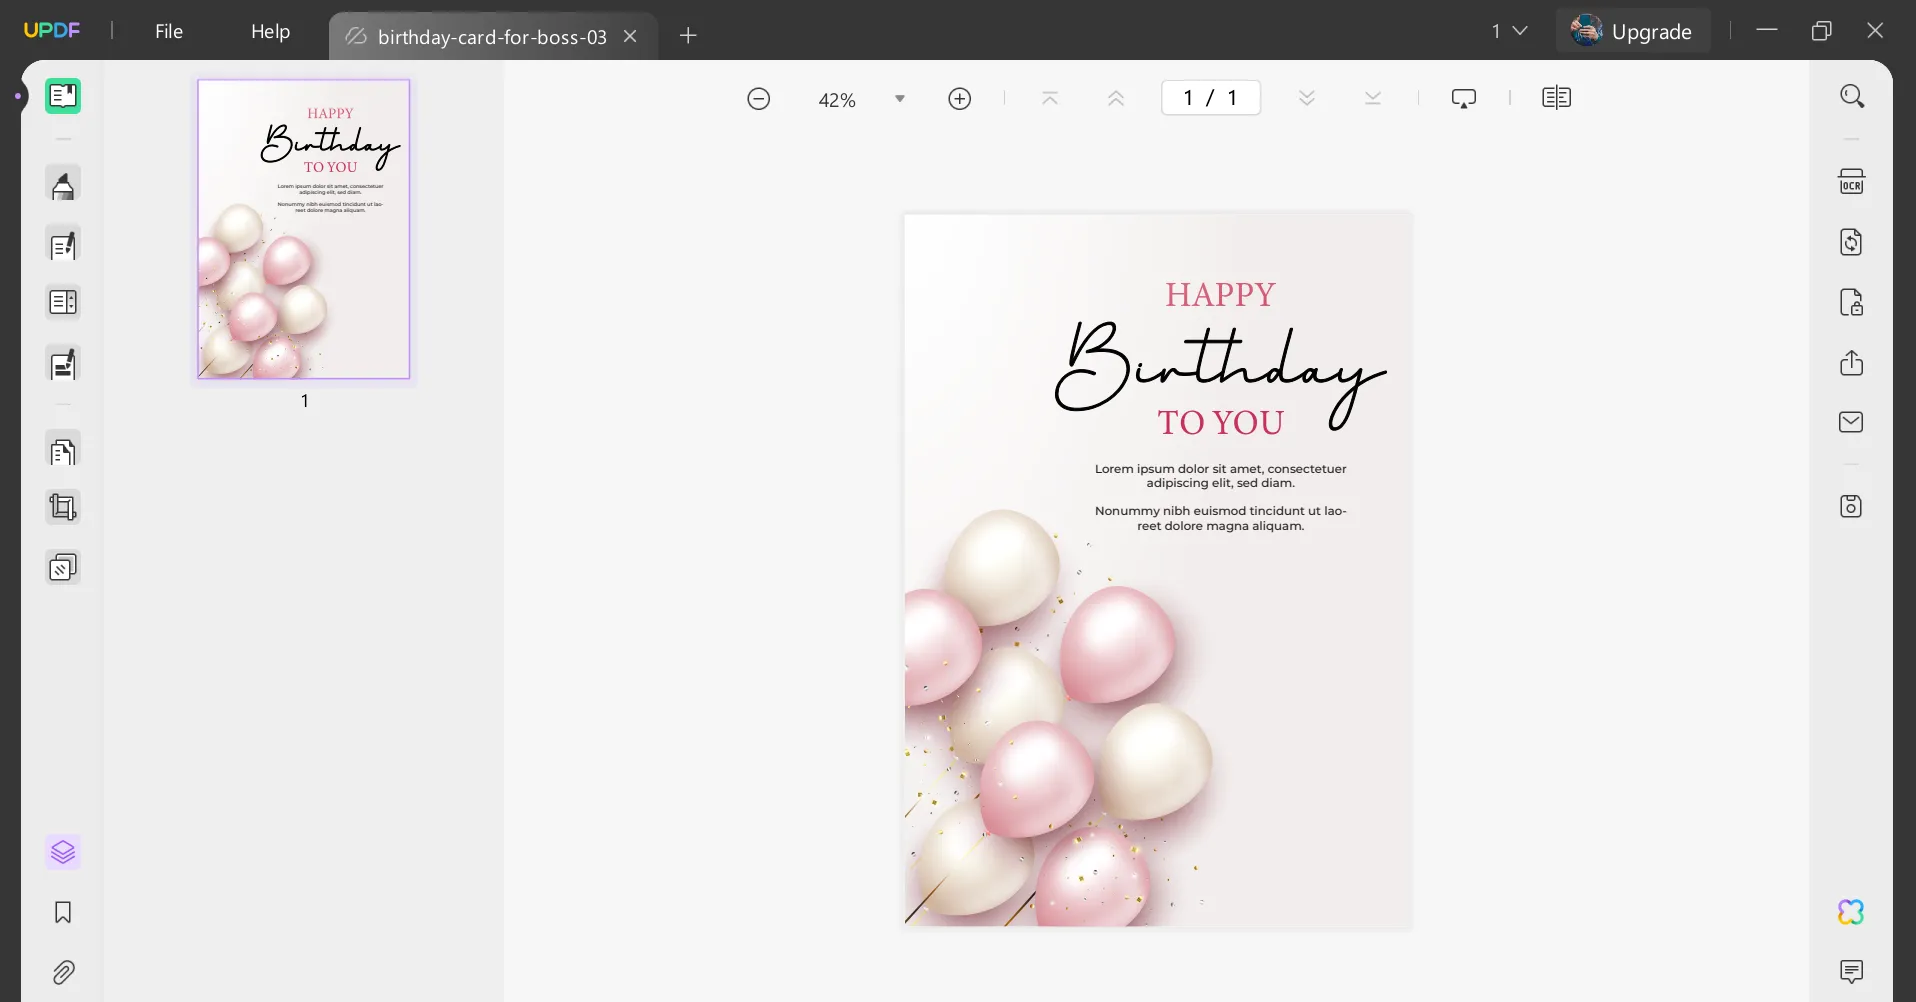Image resolution: width=1916 pixels, height=1002 pixels.
Task: Share the PDF file
Action: [x=1852, y=362]
